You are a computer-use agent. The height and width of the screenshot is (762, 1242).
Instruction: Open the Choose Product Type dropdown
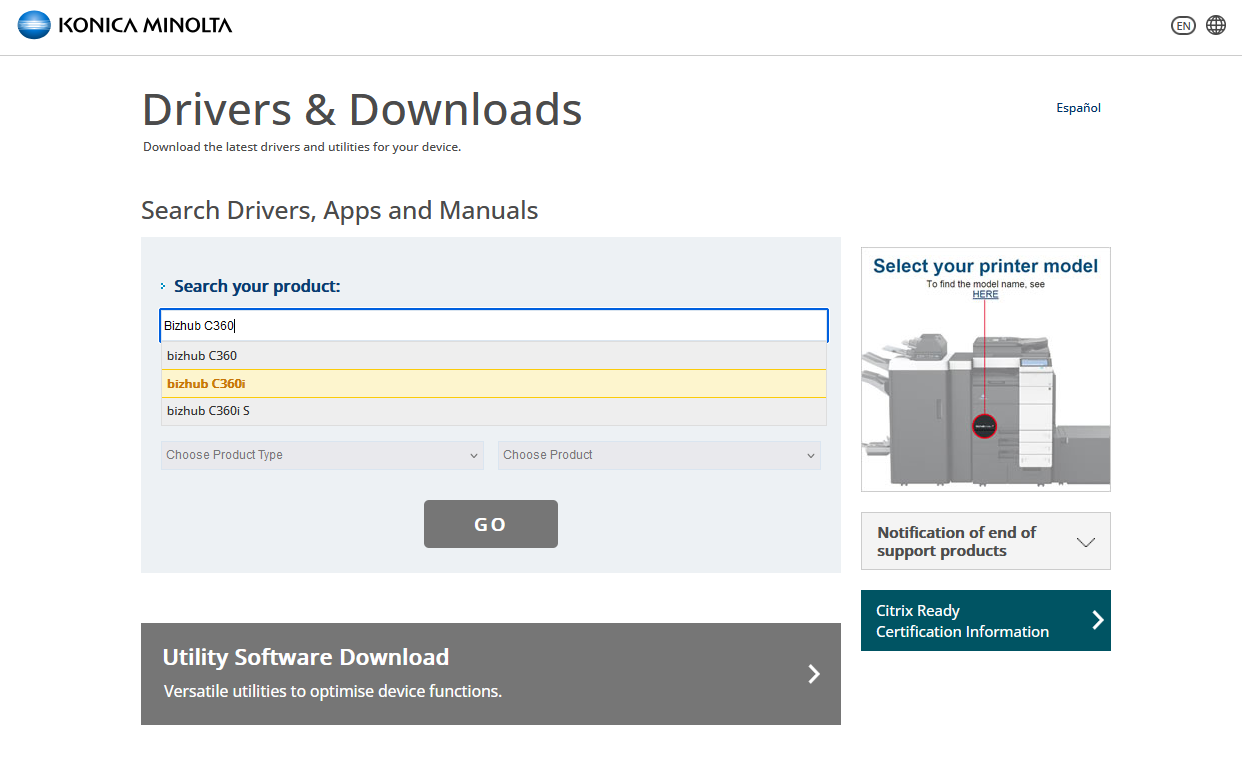coord(322,455)
